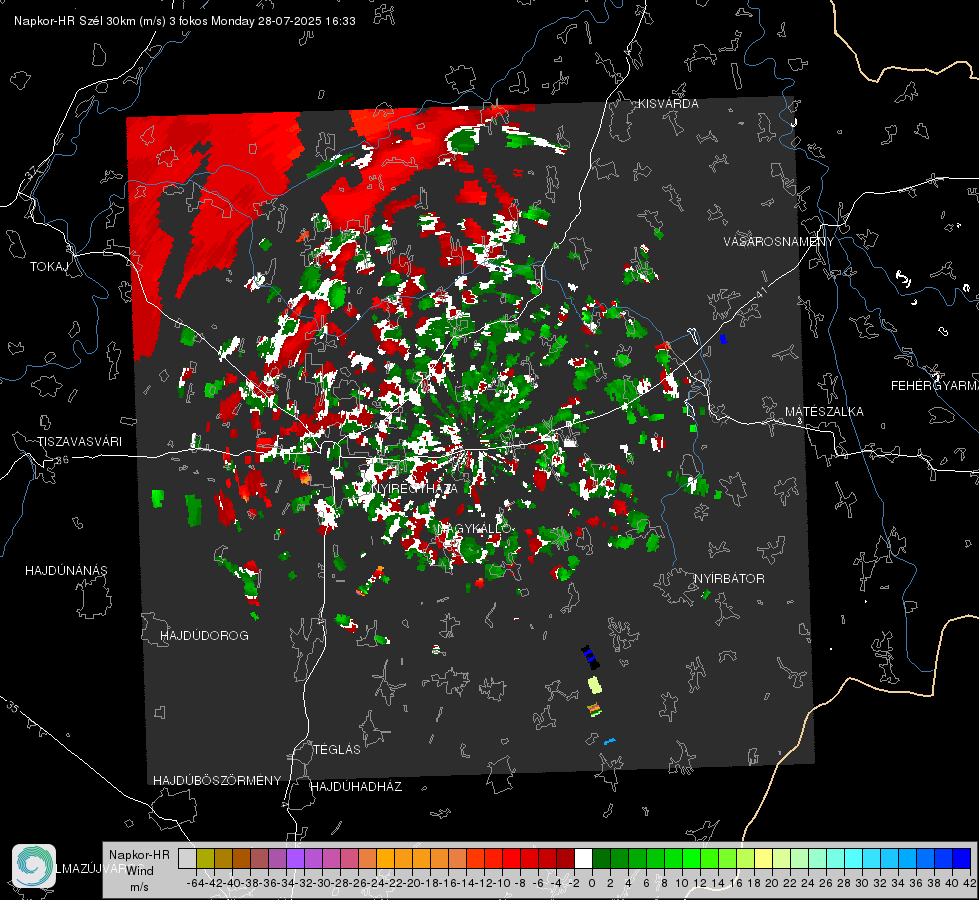Select the white swatch in the wind legend
Screen dimensions: 979x900
coord(583,858)
